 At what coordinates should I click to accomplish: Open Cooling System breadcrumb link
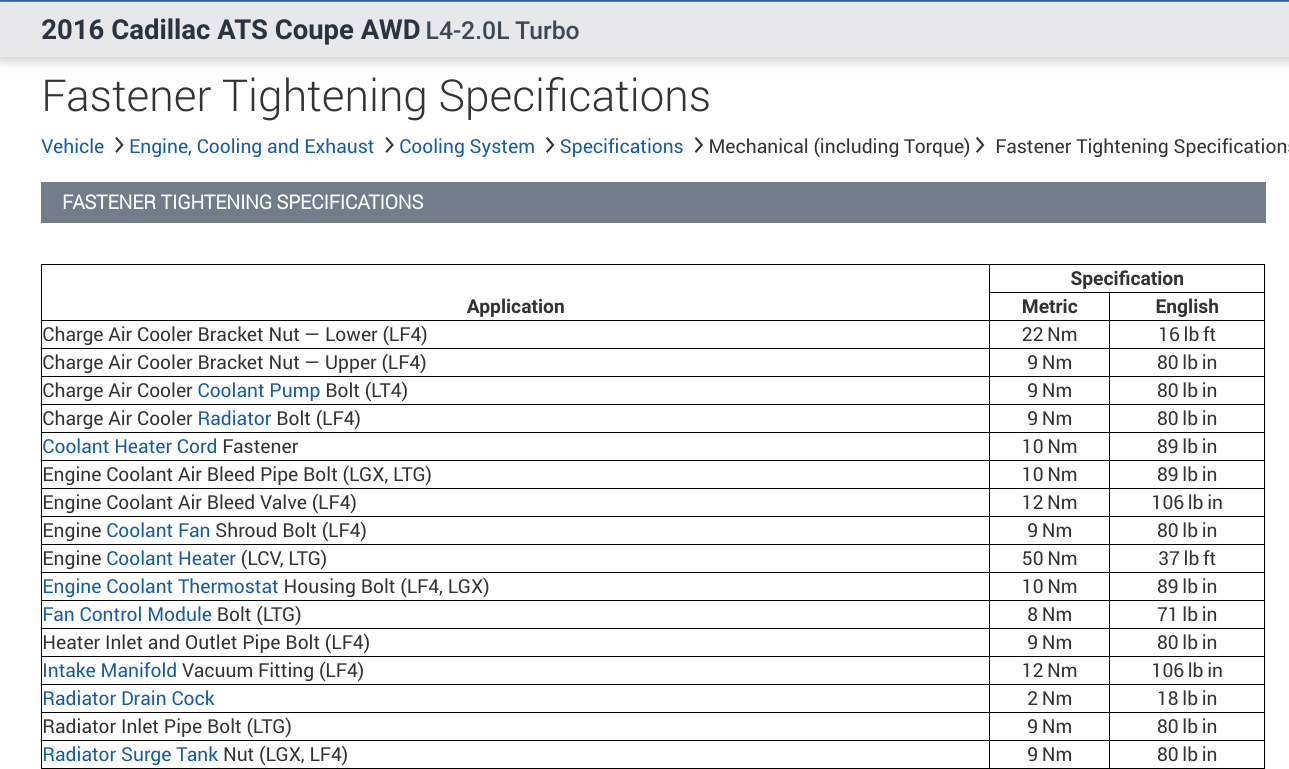pos(466,146)
